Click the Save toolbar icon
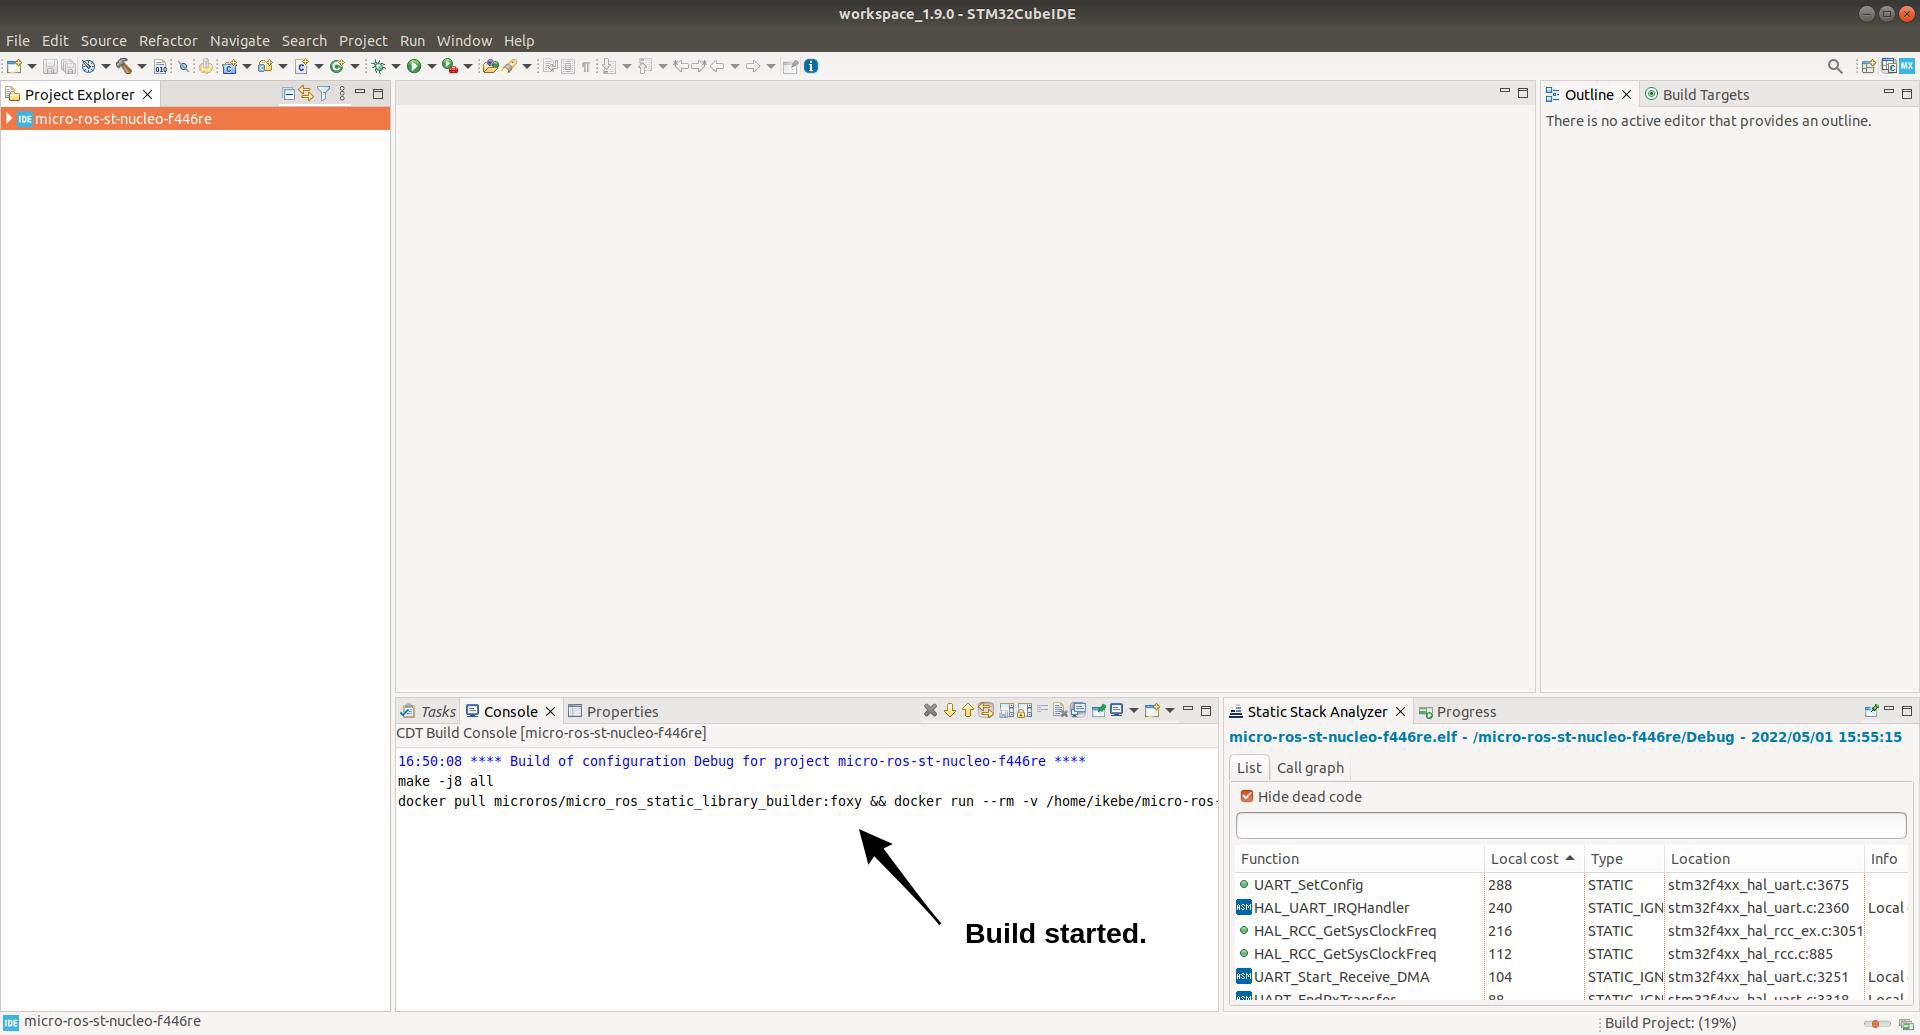The image size is (1920, 1035). [49, 66]
